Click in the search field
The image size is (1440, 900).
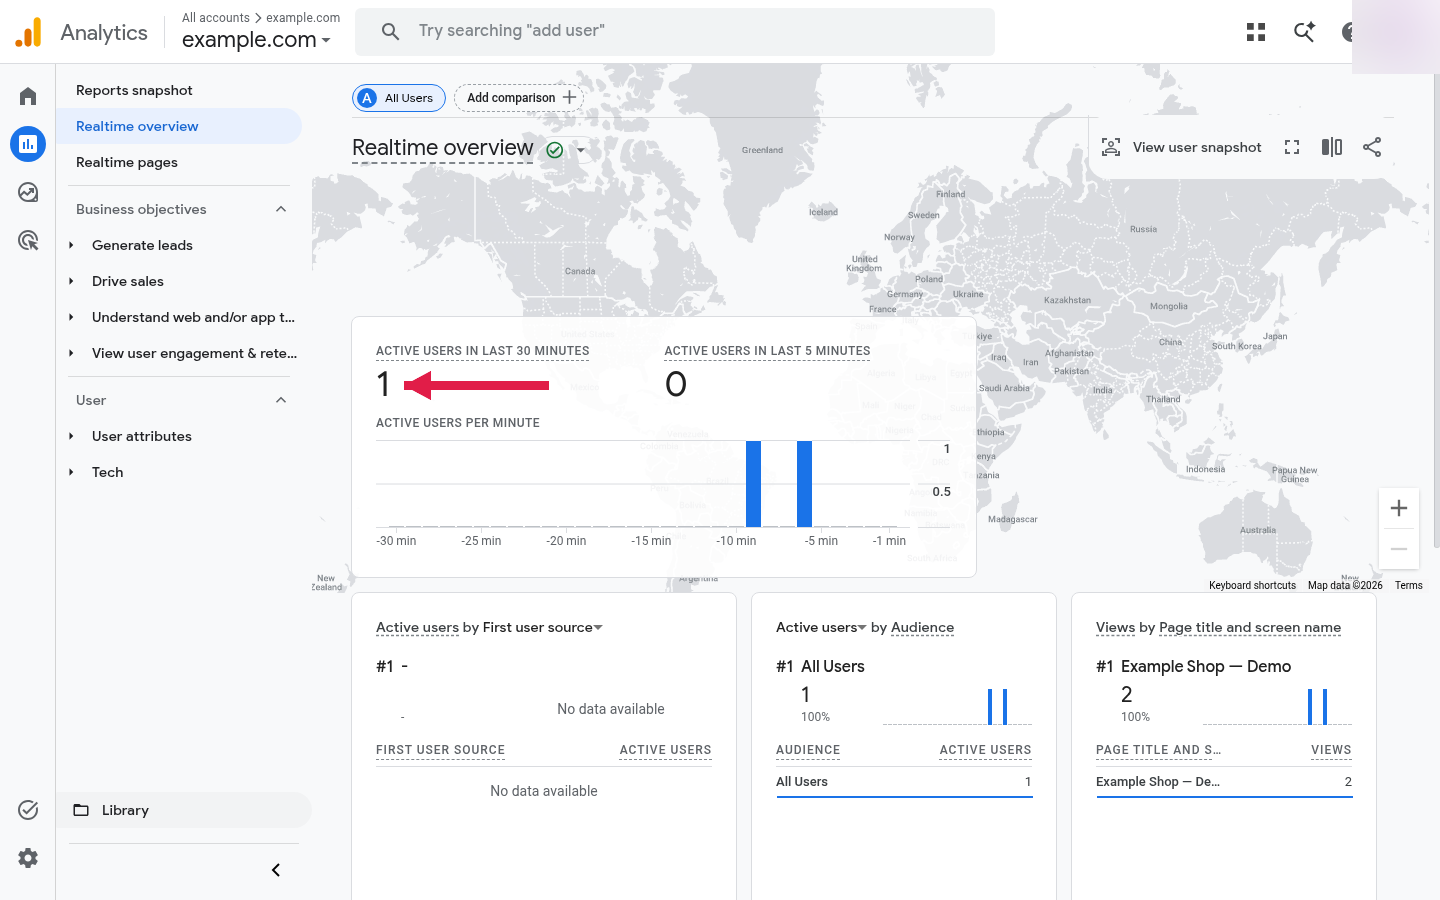pos(675,32)
